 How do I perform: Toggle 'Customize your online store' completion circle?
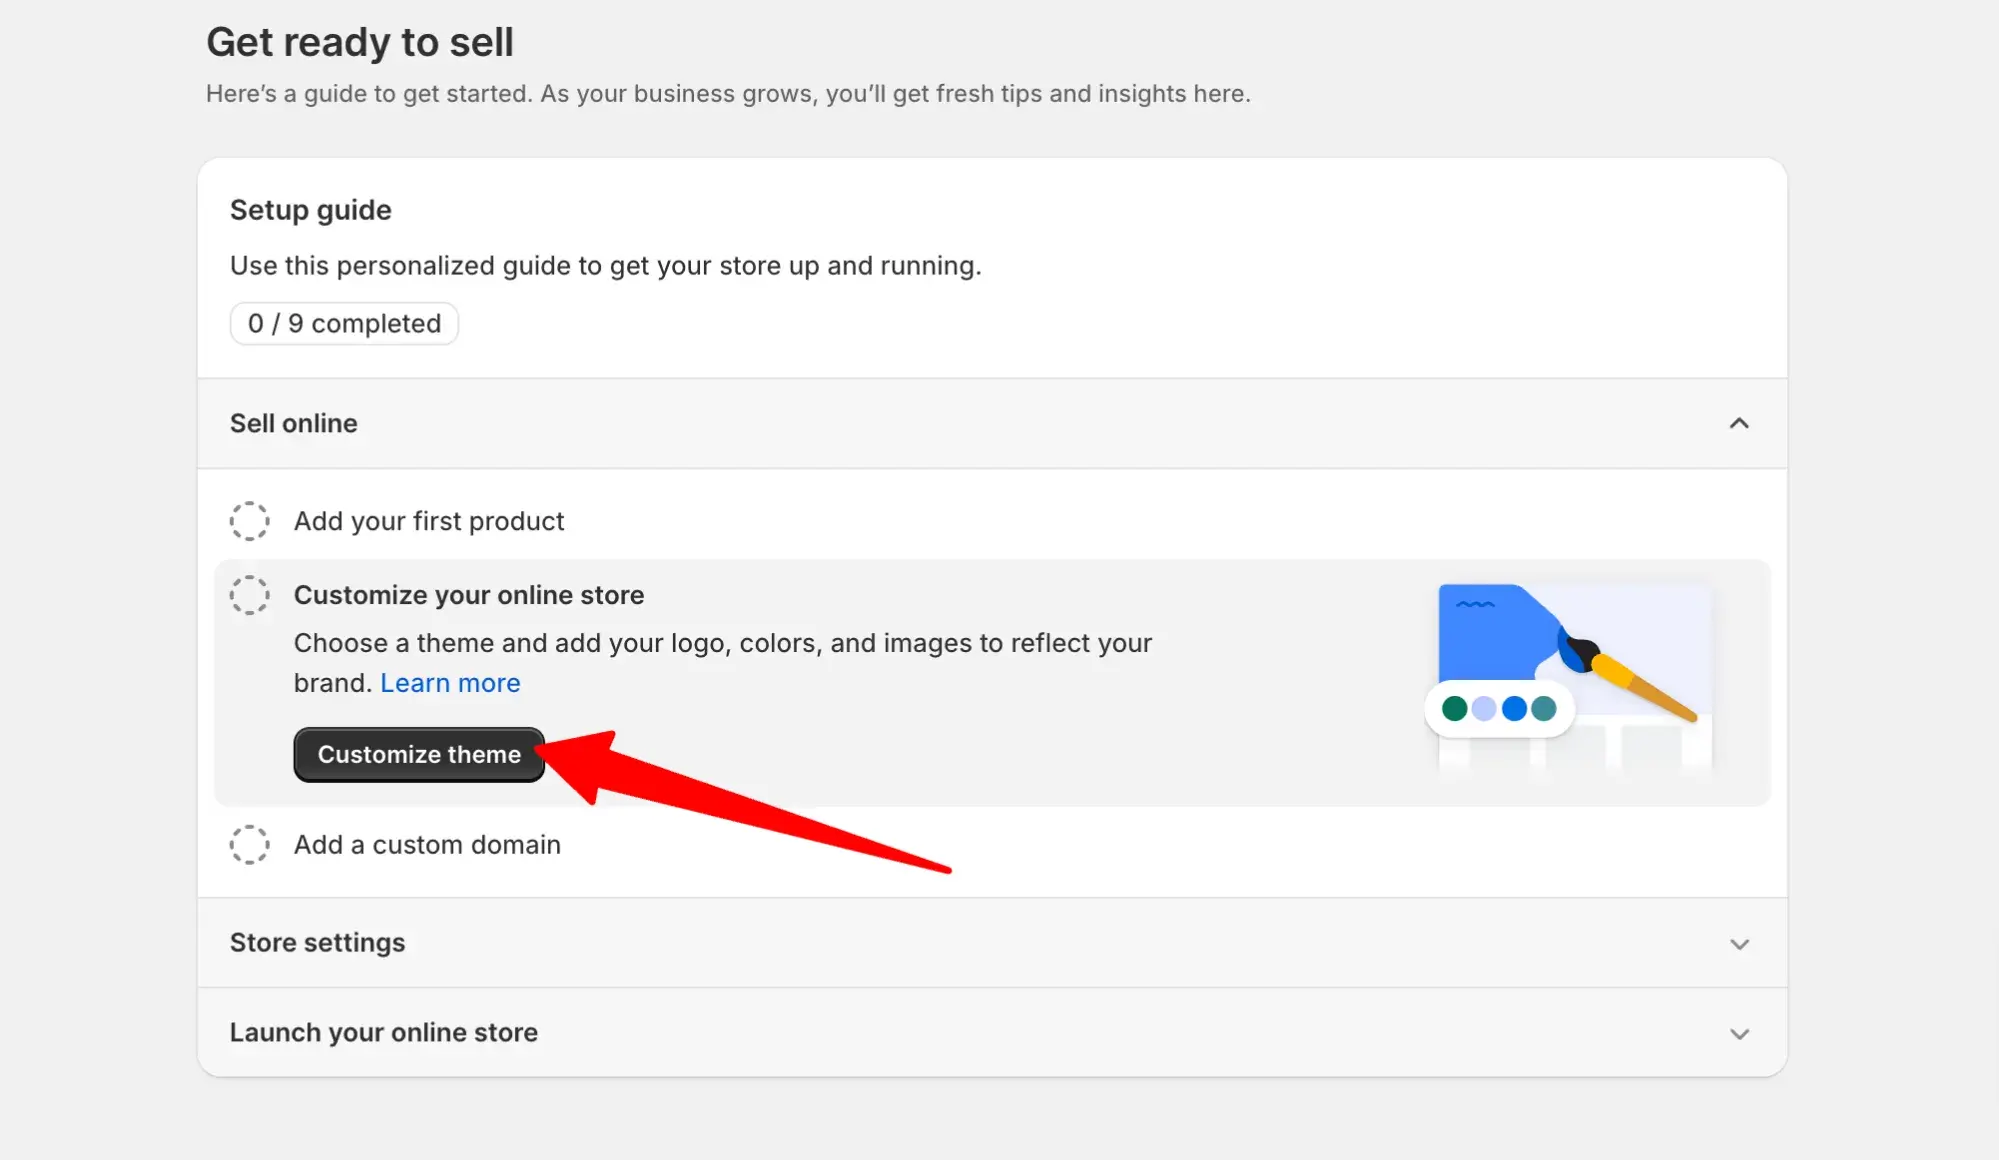[249, 595]
